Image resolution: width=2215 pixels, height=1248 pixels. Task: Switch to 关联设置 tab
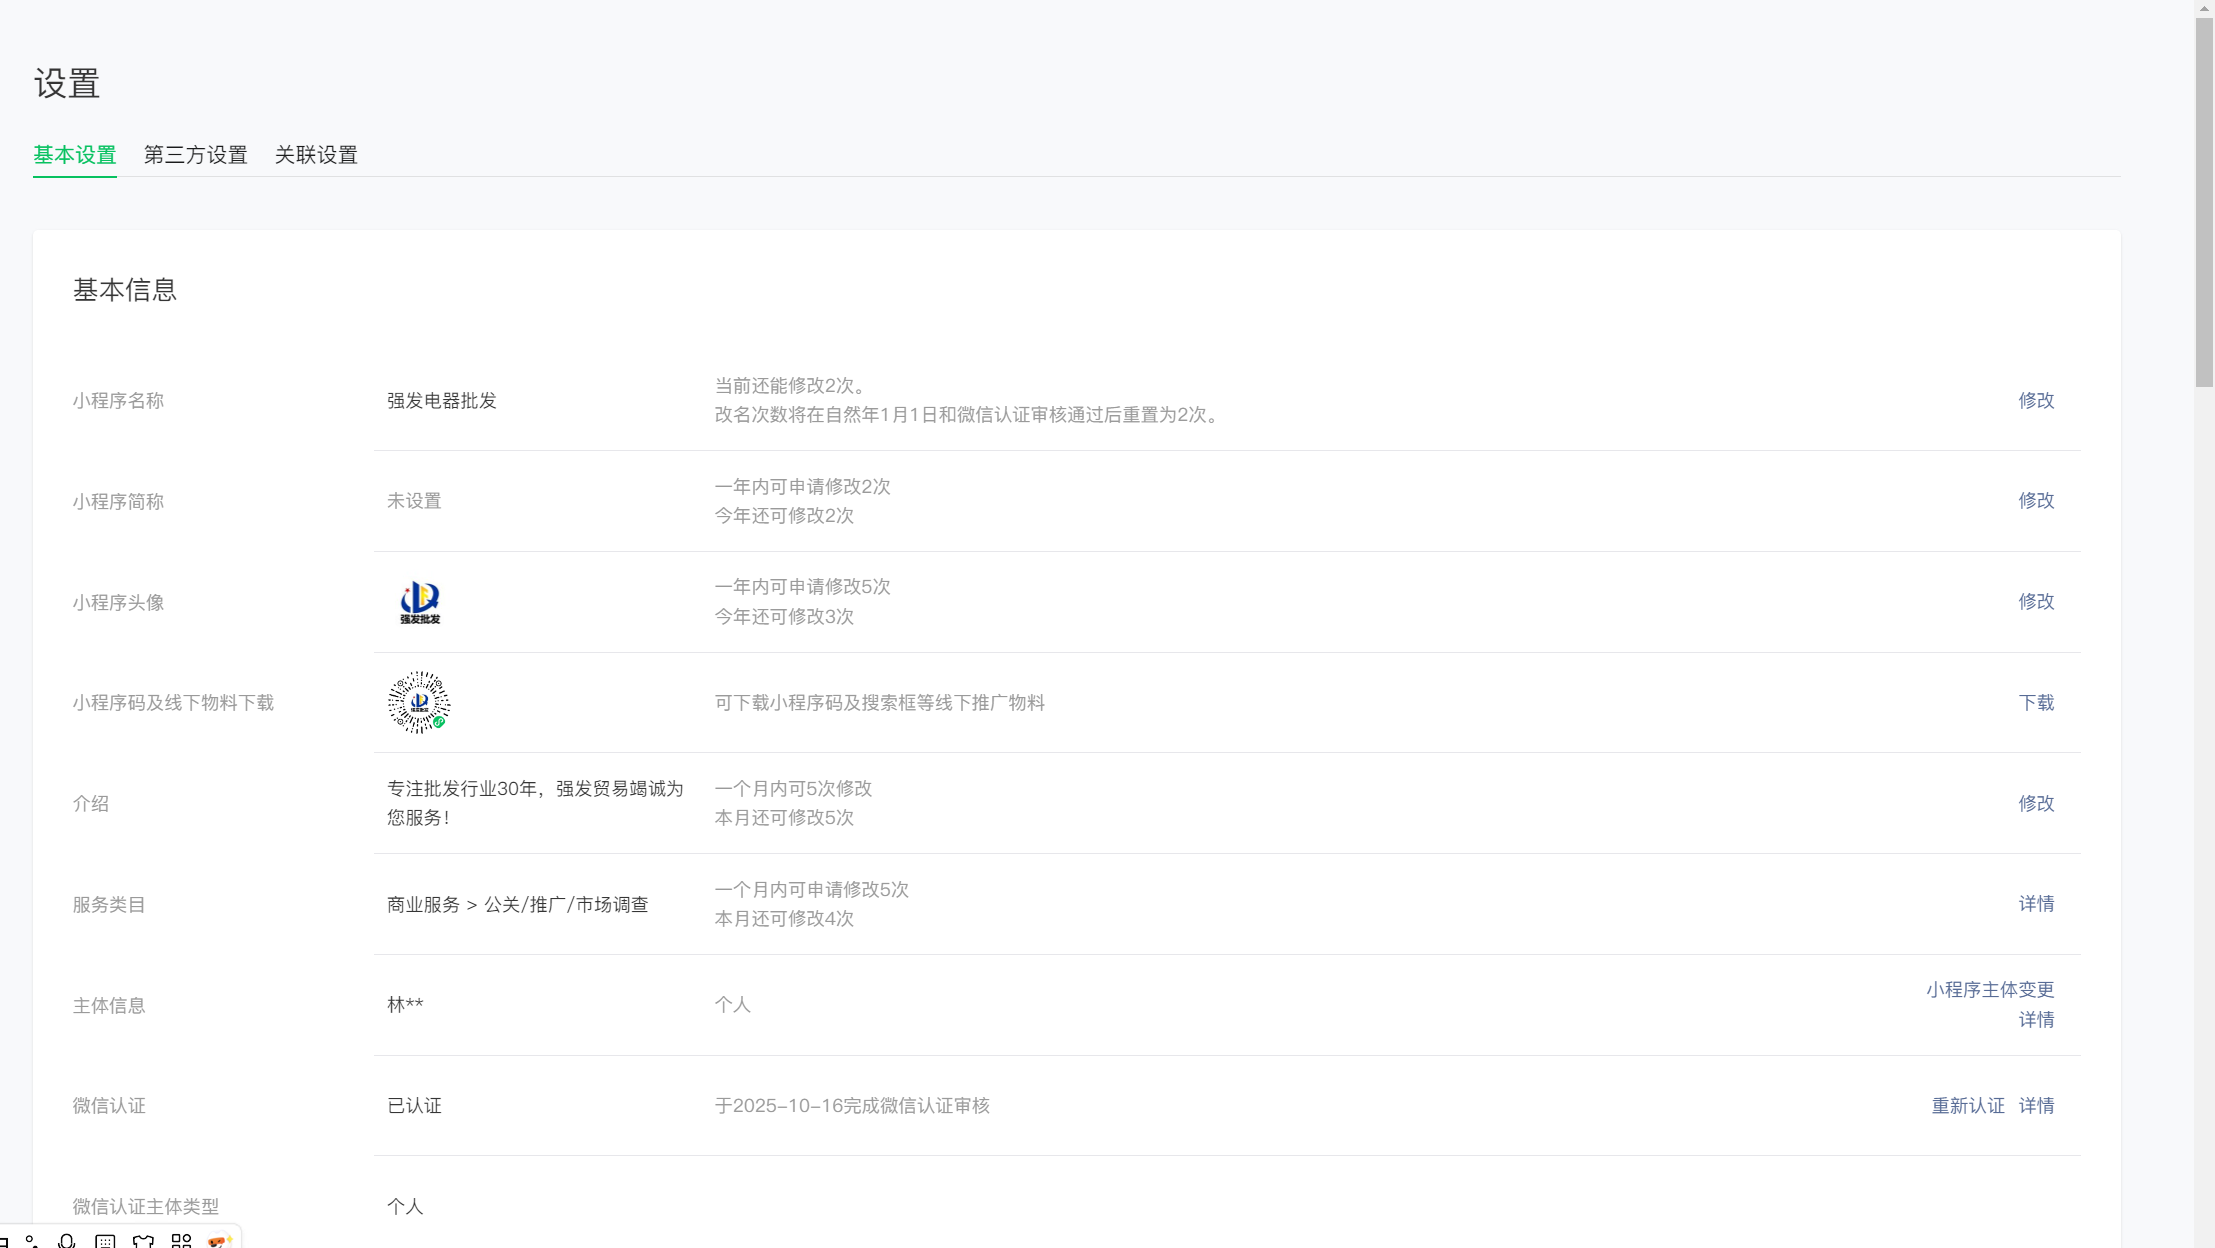coord(316,155)
